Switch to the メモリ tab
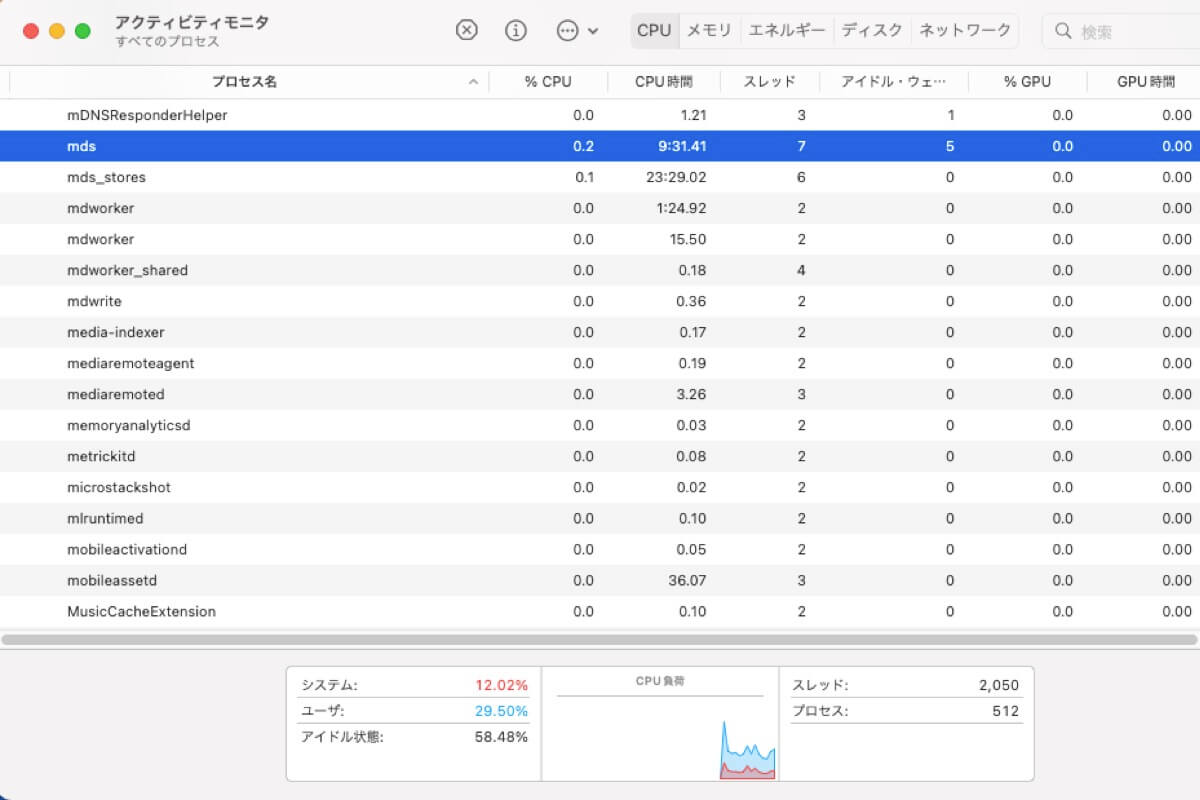Screen dimensions: 1200x800 click(x=709, y=30)
